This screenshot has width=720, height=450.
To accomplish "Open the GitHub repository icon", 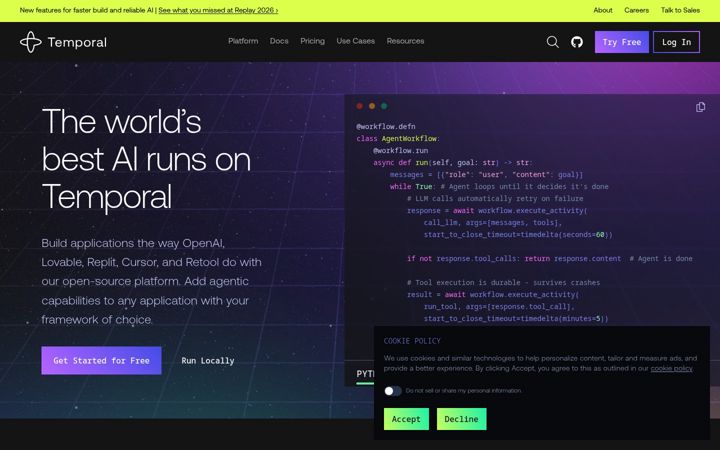I will pos(577,42).
